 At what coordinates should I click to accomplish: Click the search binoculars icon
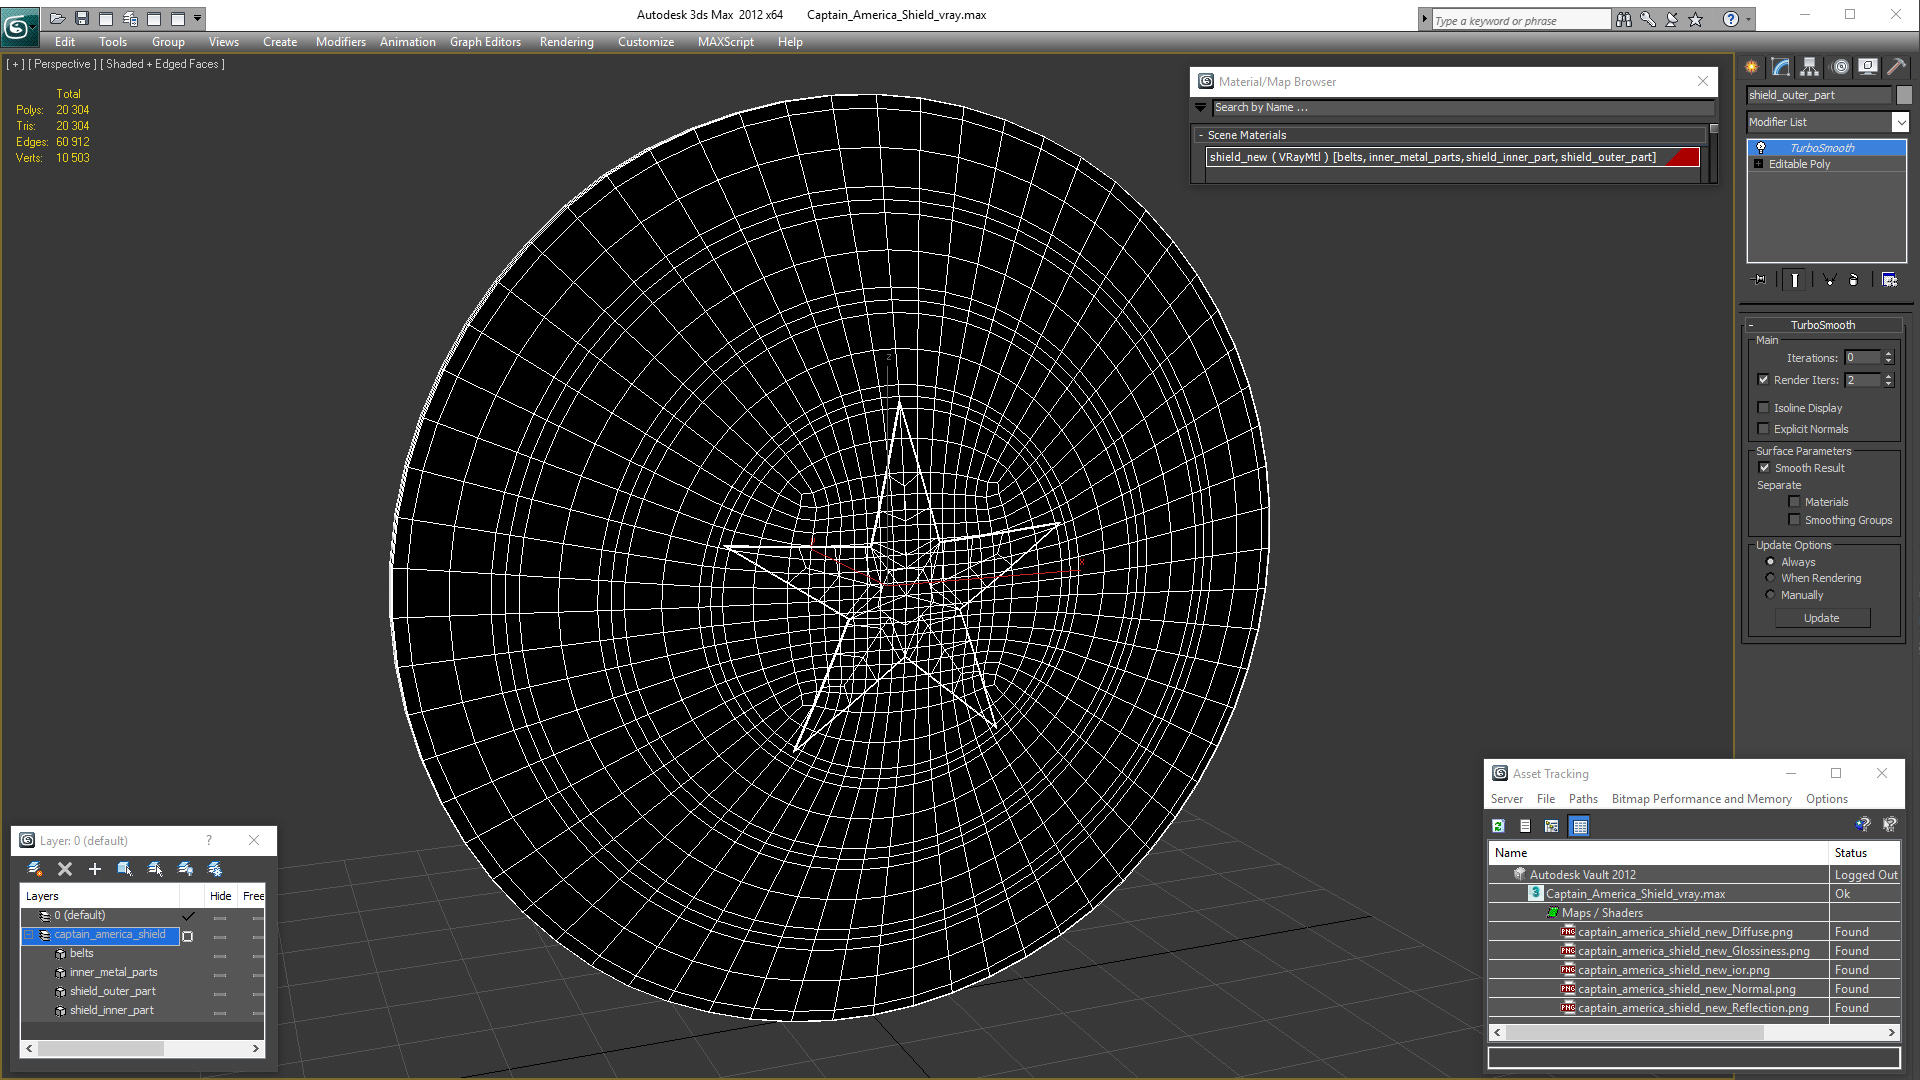1624,19
